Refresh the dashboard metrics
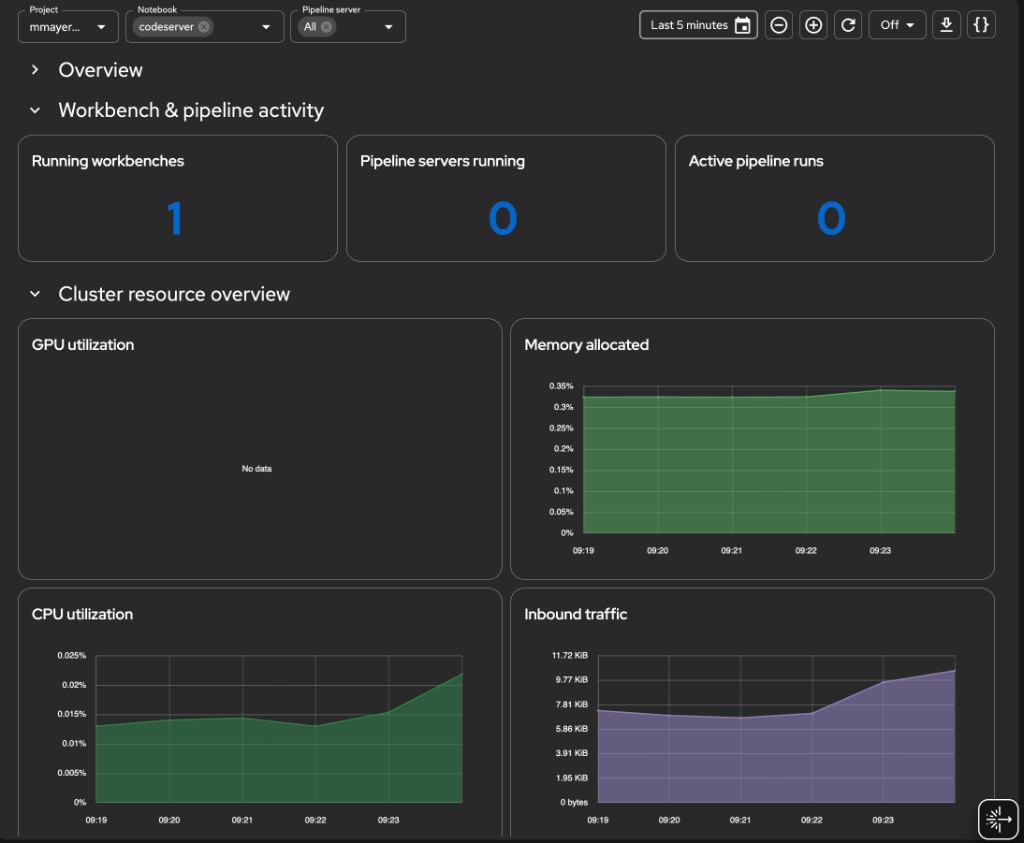This screenshot has height=843, width=1024. (x=848, y=24)
